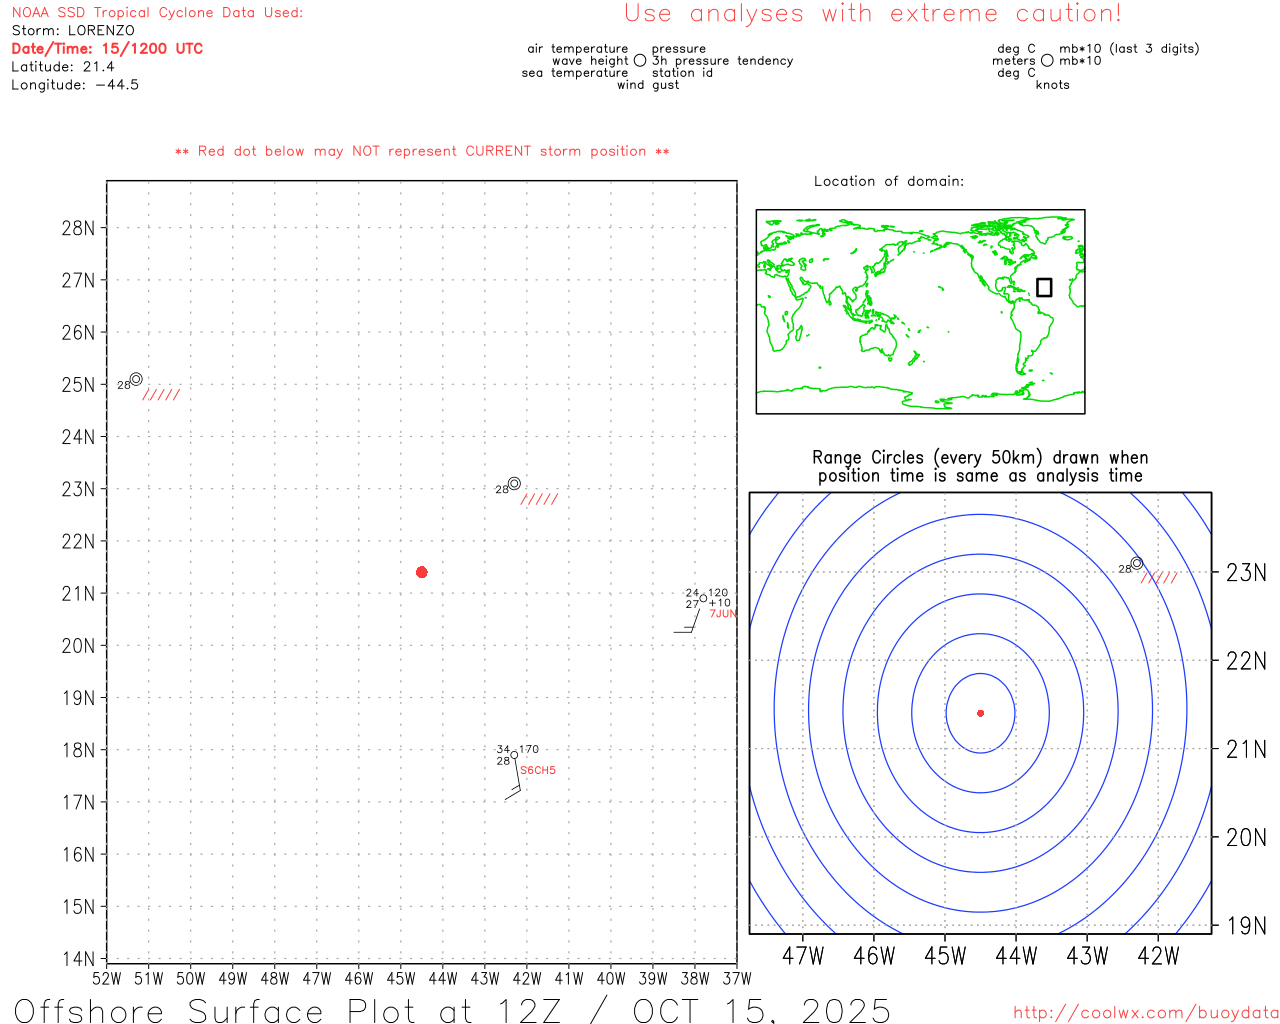1280x1024 pixels.
Task: Click the 52W longitude label on main map
Action: pyautogui.click(x=106, y=979)
